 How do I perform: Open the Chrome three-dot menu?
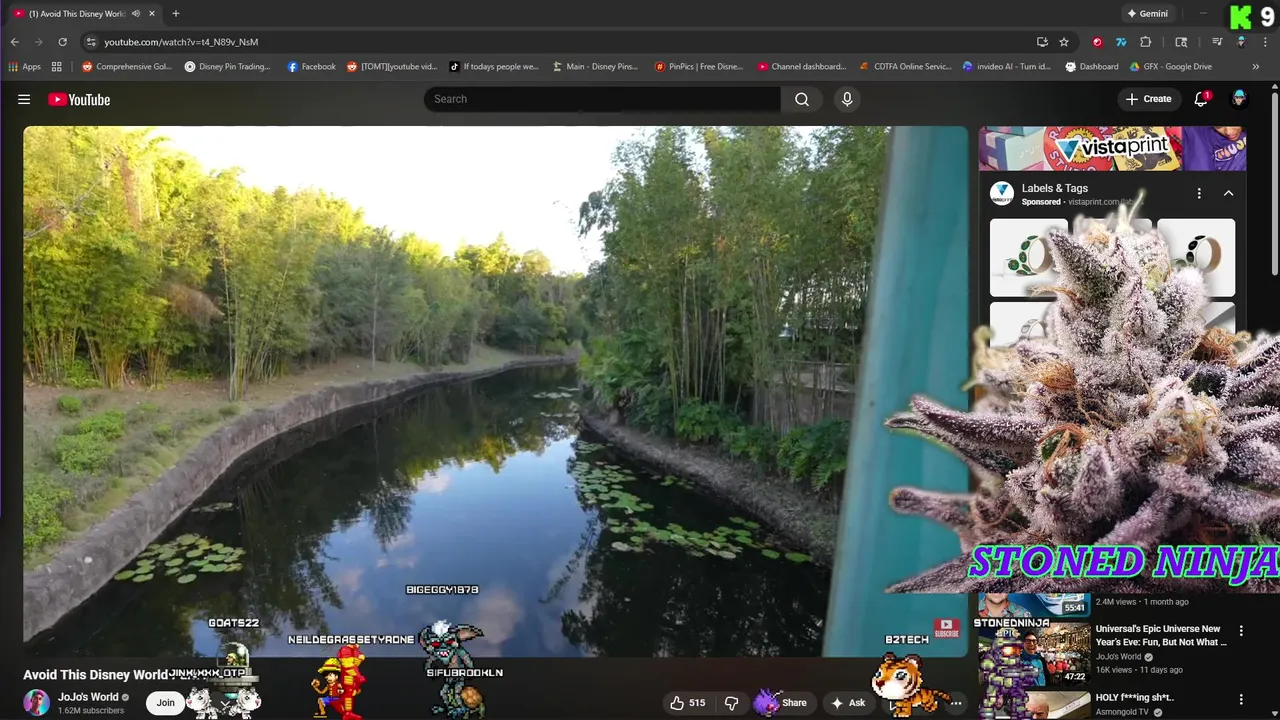(x=1264, y=42)
